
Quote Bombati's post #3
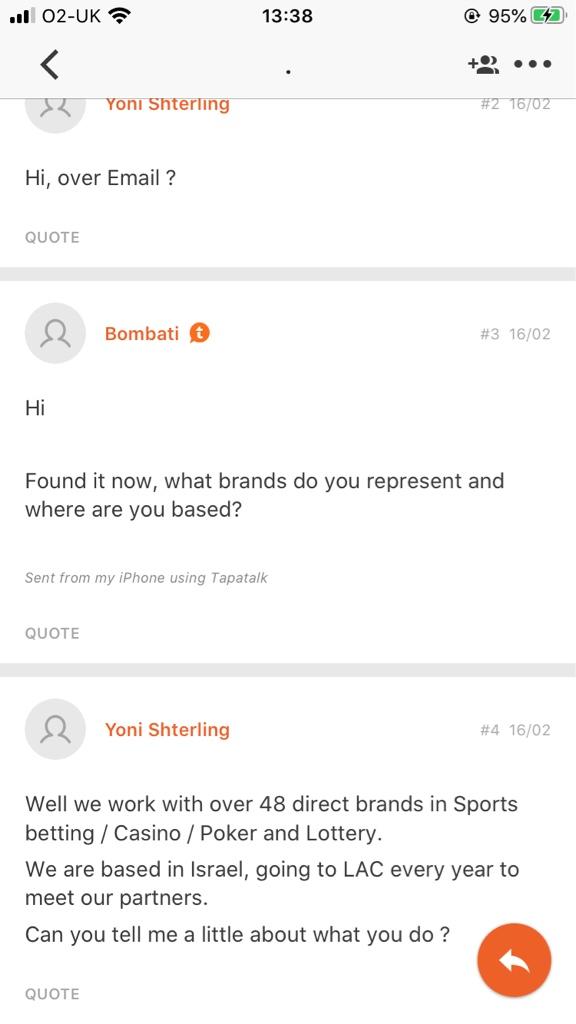[x=52, y=633]
